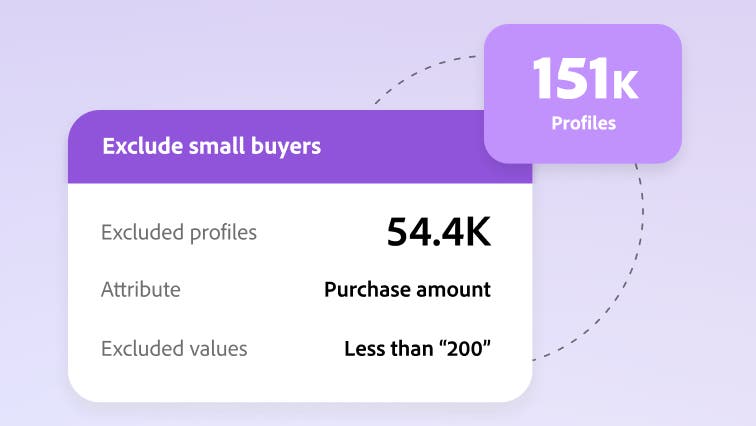The image size is (756, 426).
Task: Click the "Exclude small buyers" header title
Action: (x=211, y=146)
